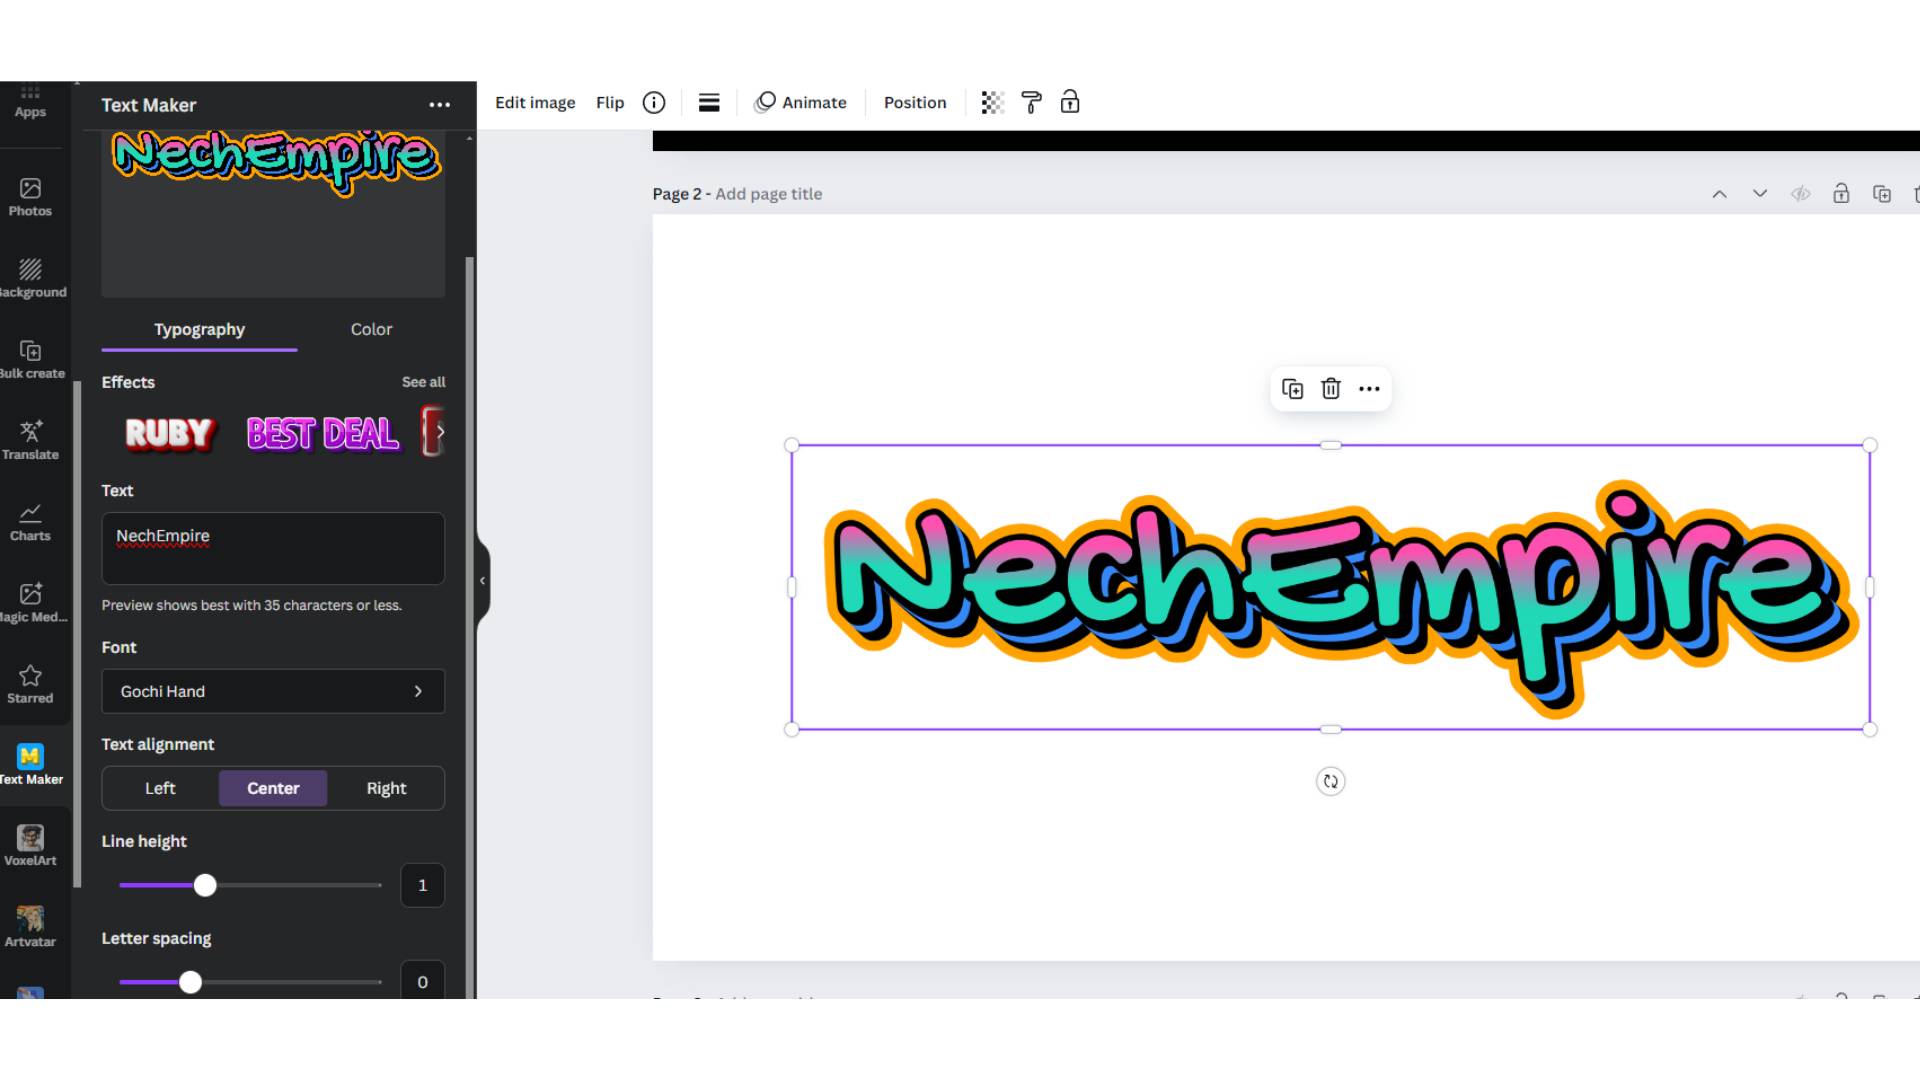The height and width of the screenshot is (1080, 1920).
Task: Click the NechEmpire text input field
Action: pos(273,547)
